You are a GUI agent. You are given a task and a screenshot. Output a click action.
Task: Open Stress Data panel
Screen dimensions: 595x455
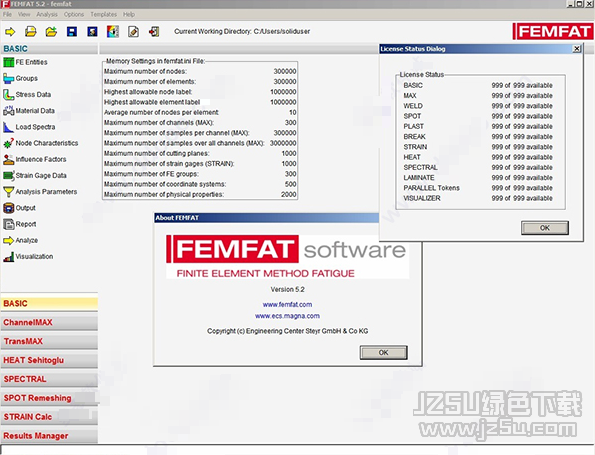27,94
